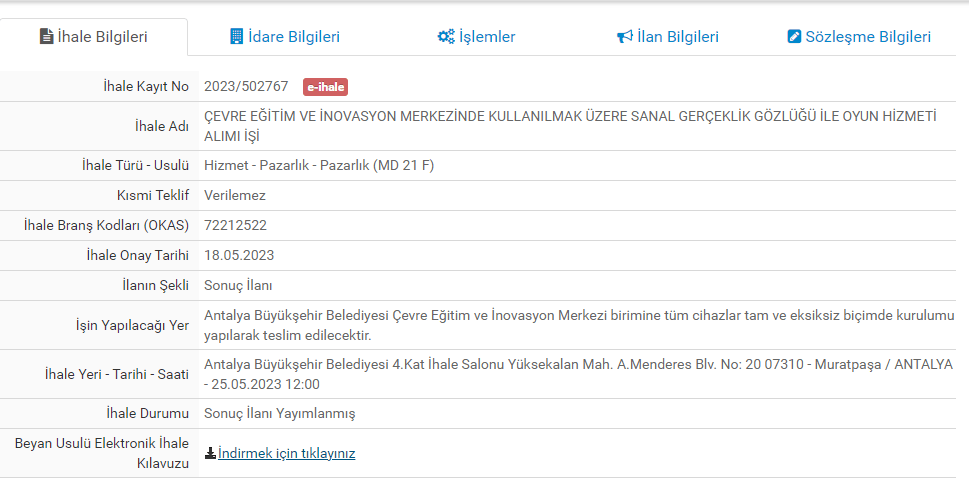Click the megaphone icon beside İlan Bilgileri
Screen dimensions: 969x485
624,37
